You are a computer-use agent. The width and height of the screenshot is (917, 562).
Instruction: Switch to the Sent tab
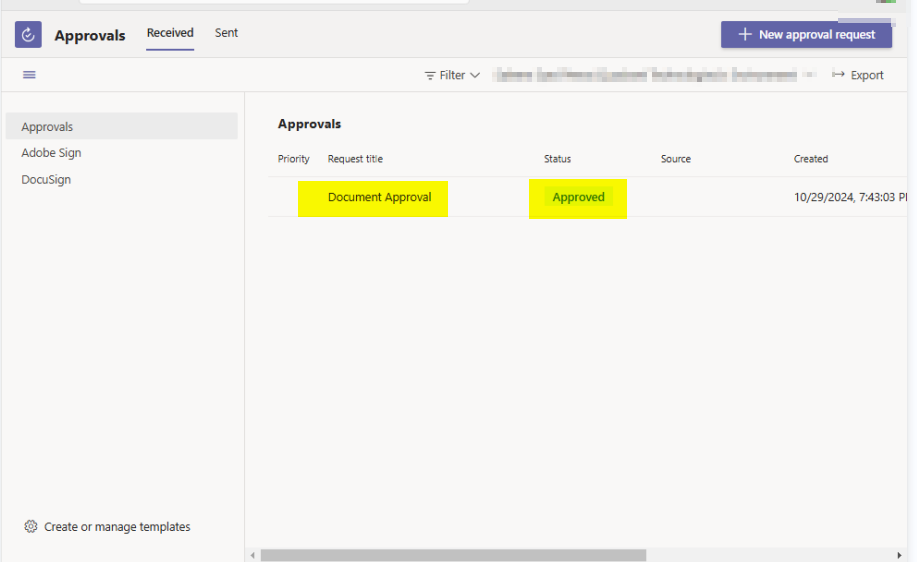click(226, 33)
